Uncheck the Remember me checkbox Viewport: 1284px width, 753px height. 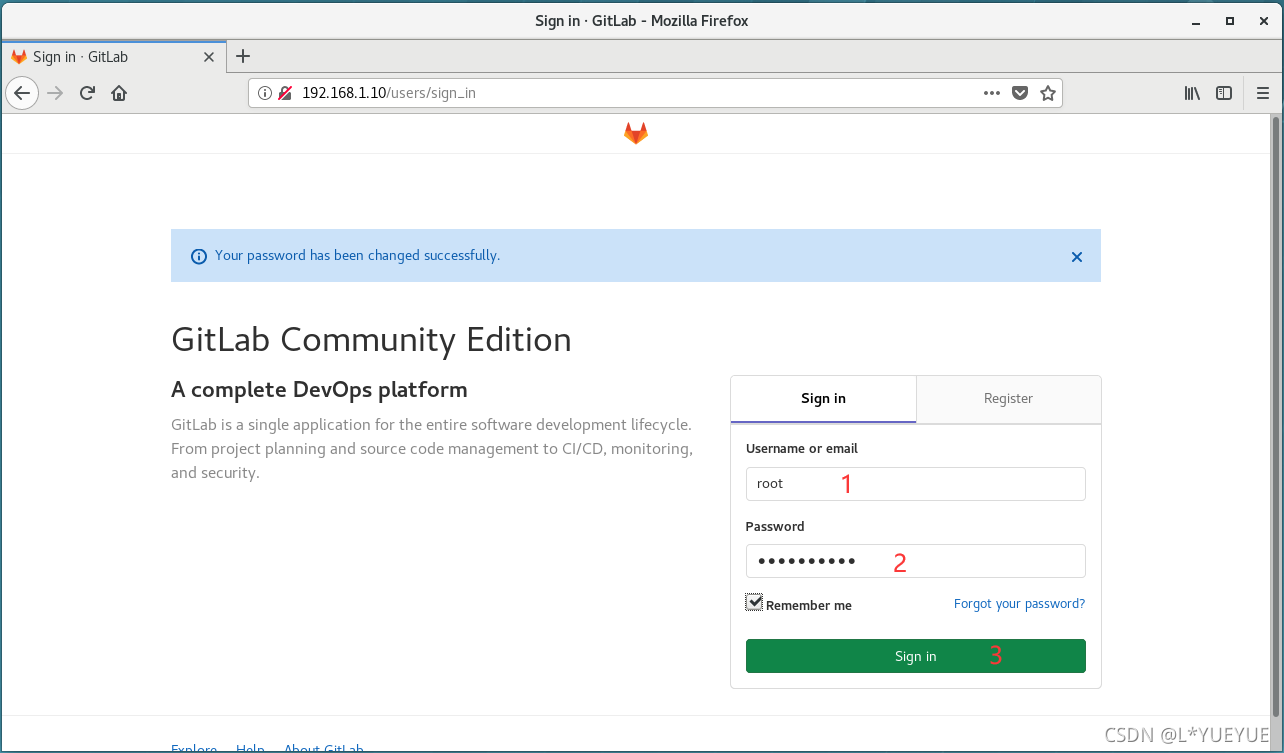[754, 602]
